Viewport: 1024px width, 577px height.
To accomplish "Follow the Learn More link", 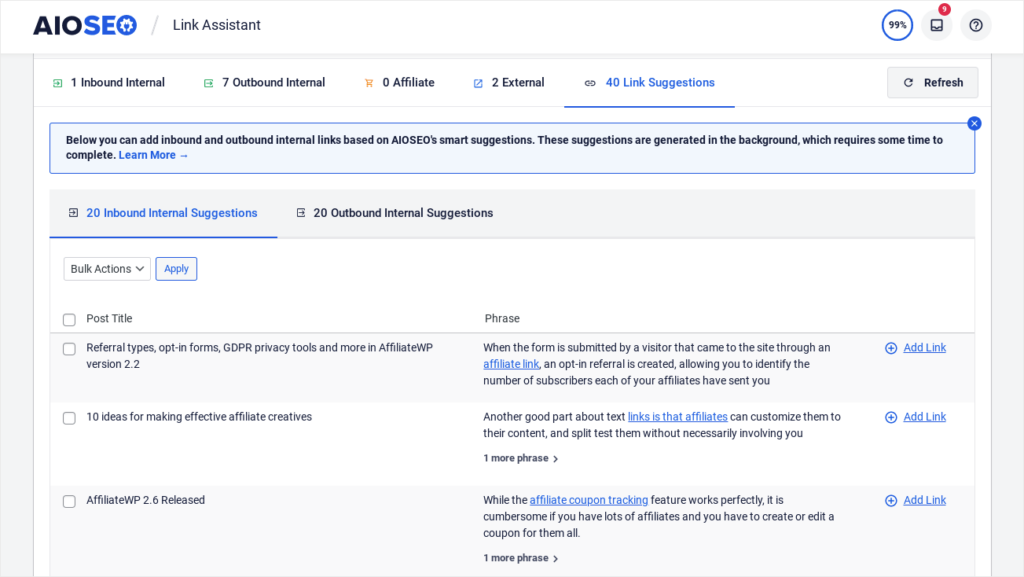I will point(153,155).
